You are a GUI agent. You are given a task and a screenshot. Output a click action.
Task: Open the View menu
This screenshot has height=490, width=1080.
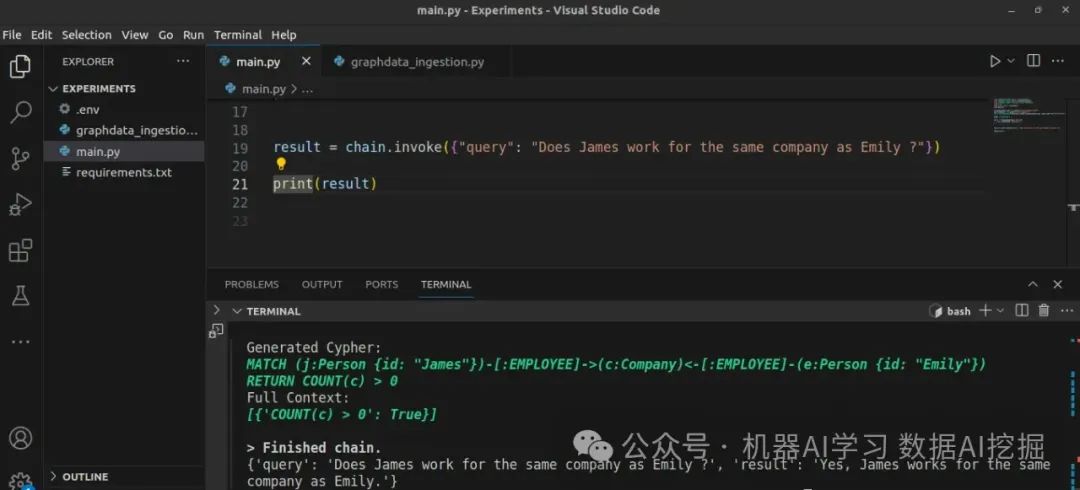tap(135, 34)
